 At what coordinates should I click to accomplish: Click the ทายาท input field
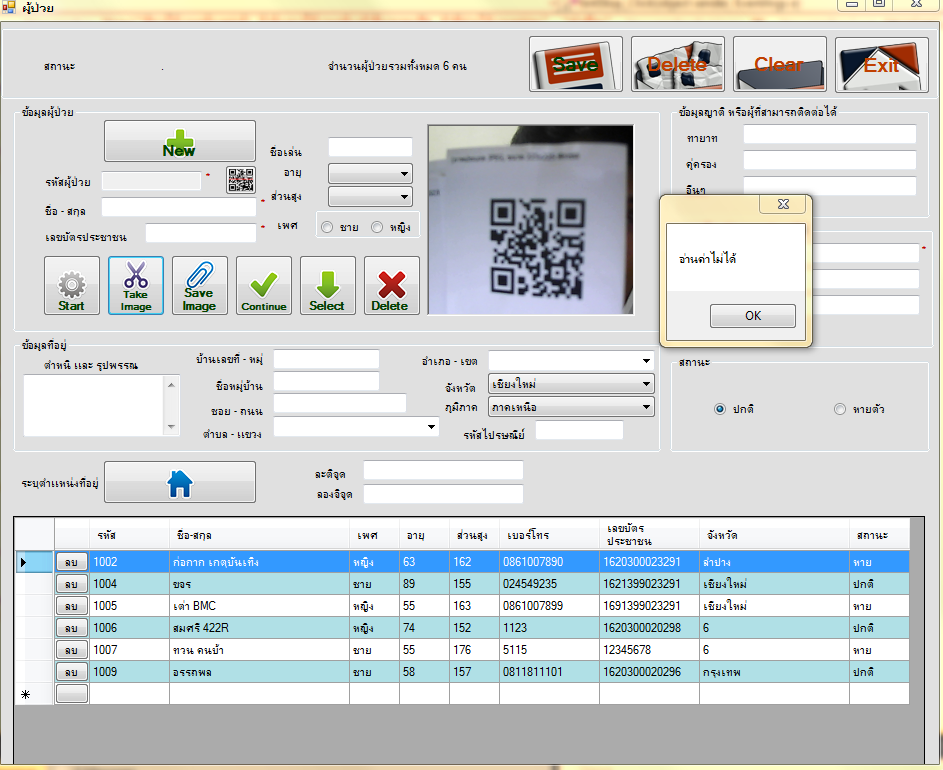point(830,134)
